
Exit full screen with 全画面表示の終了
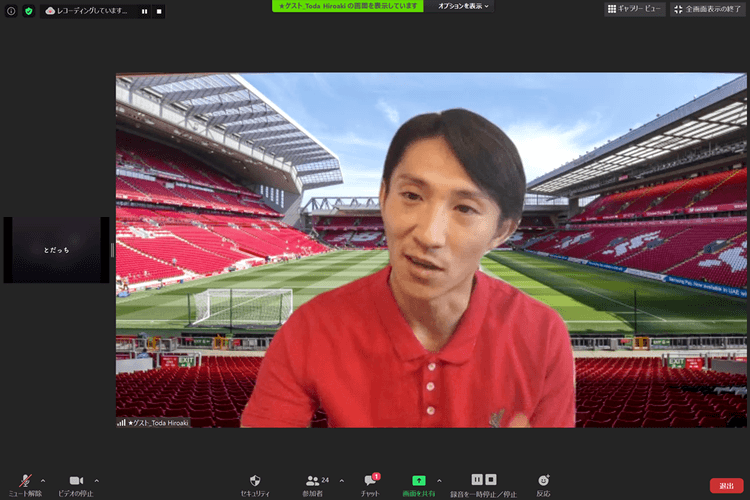(707, 9)
